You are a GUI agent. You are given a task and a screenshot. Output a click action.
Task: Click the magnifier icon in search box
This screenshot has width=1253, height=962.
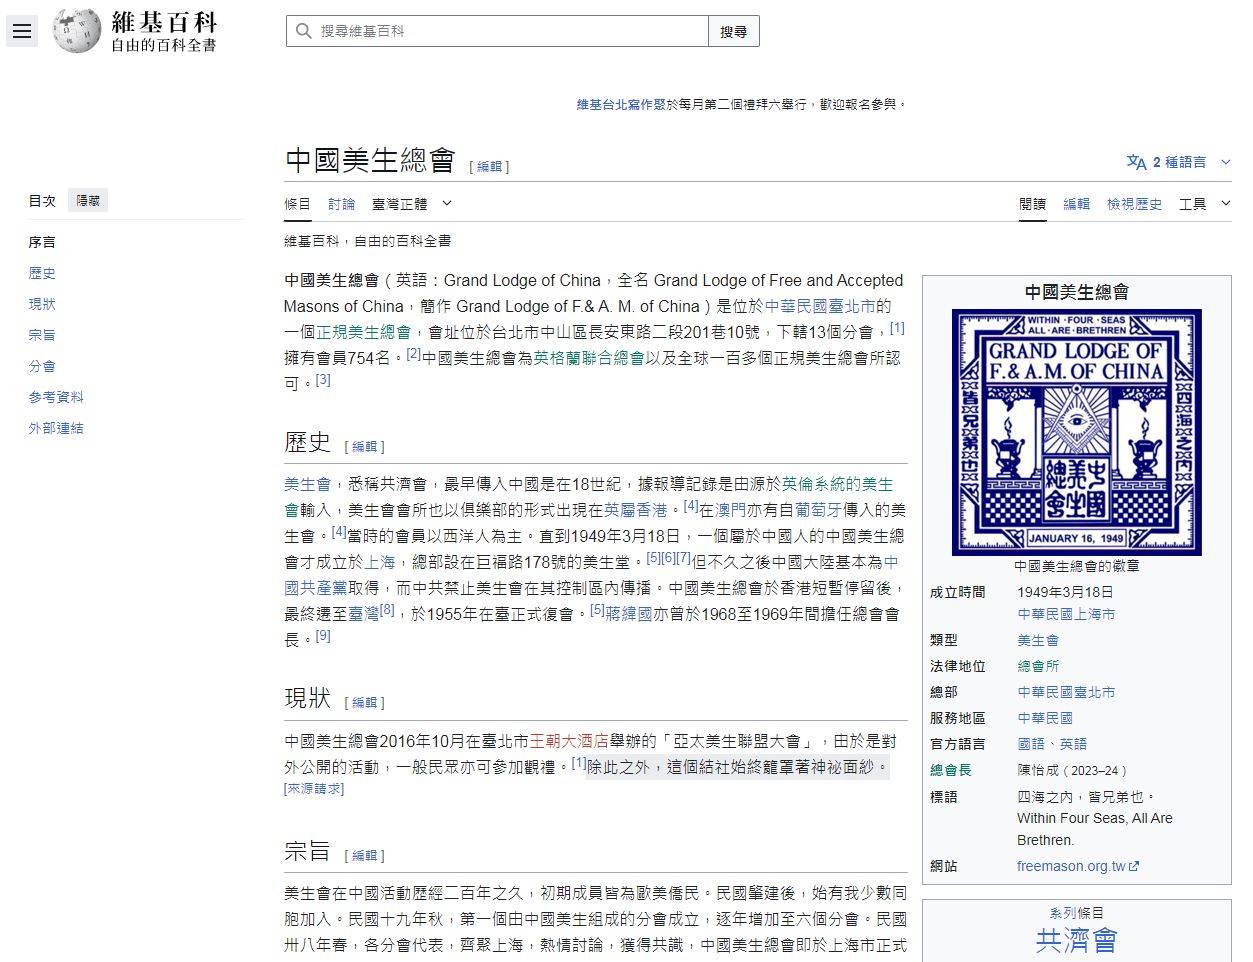[x=303, y=32]
